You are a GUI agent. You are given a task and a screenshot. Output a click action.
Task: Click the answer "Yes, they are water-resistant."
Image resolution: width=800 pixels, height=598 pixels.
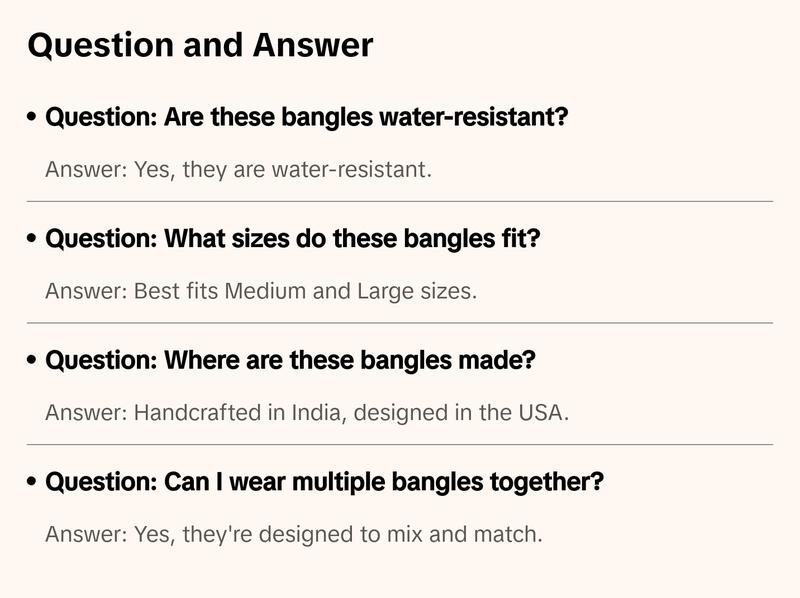pyautogui.click(x=238, y=170)
